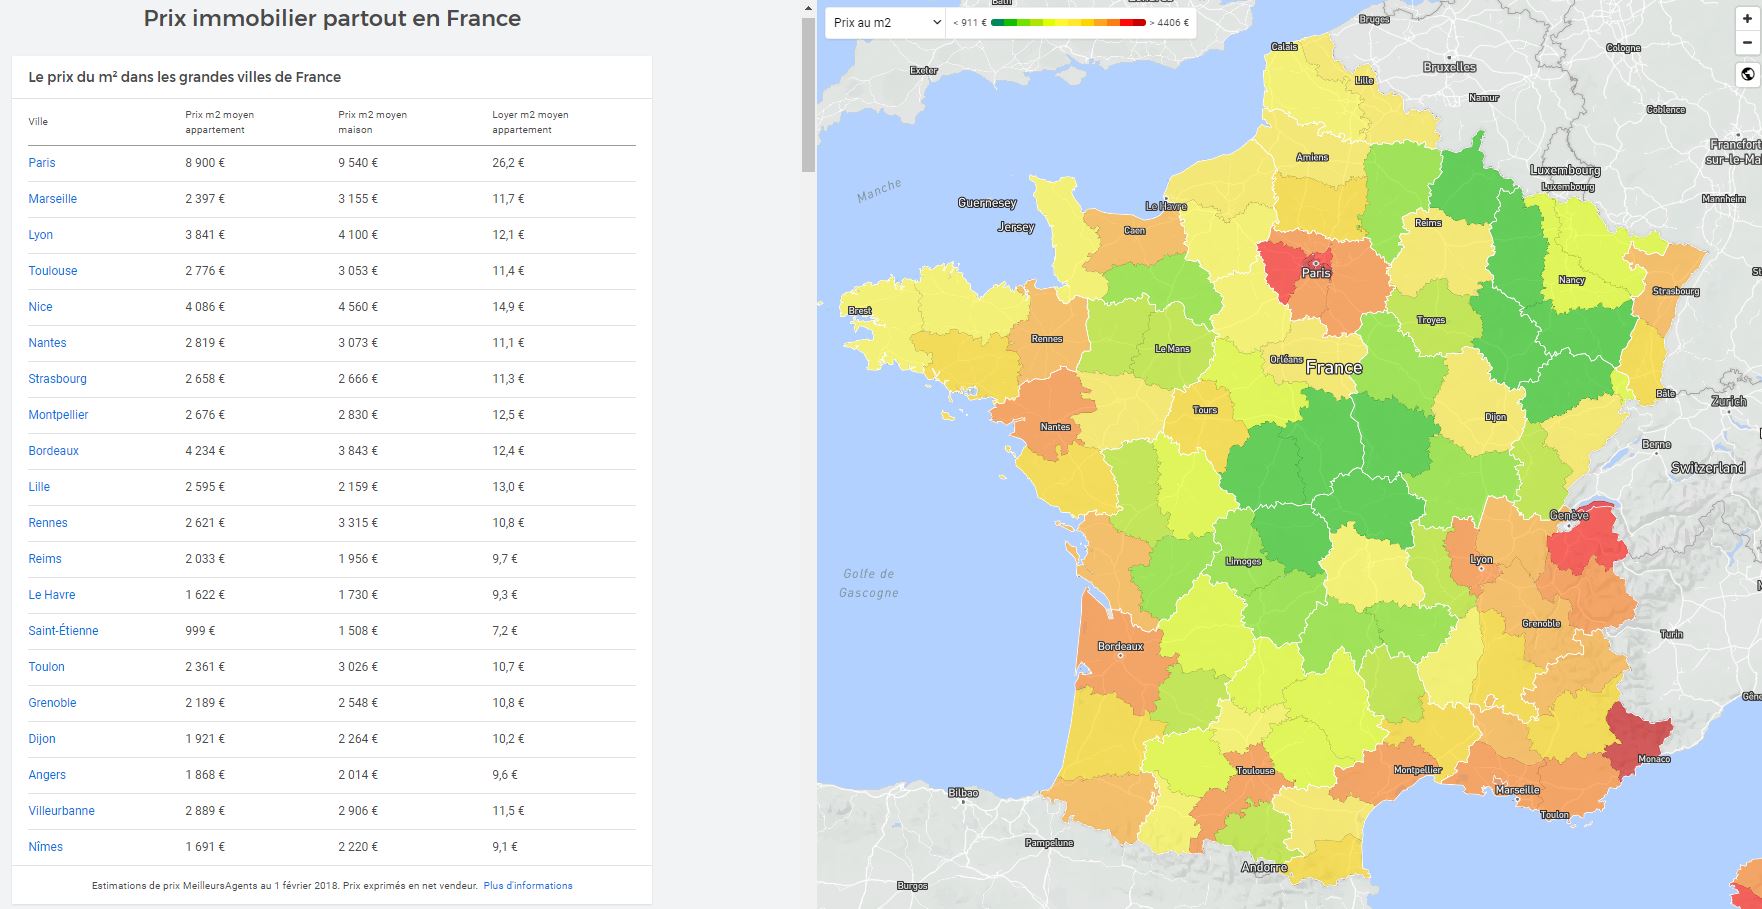Click the price color legend gradient bar
The height and width of the screenshot is (909, 1762).
pos(1067,23)
